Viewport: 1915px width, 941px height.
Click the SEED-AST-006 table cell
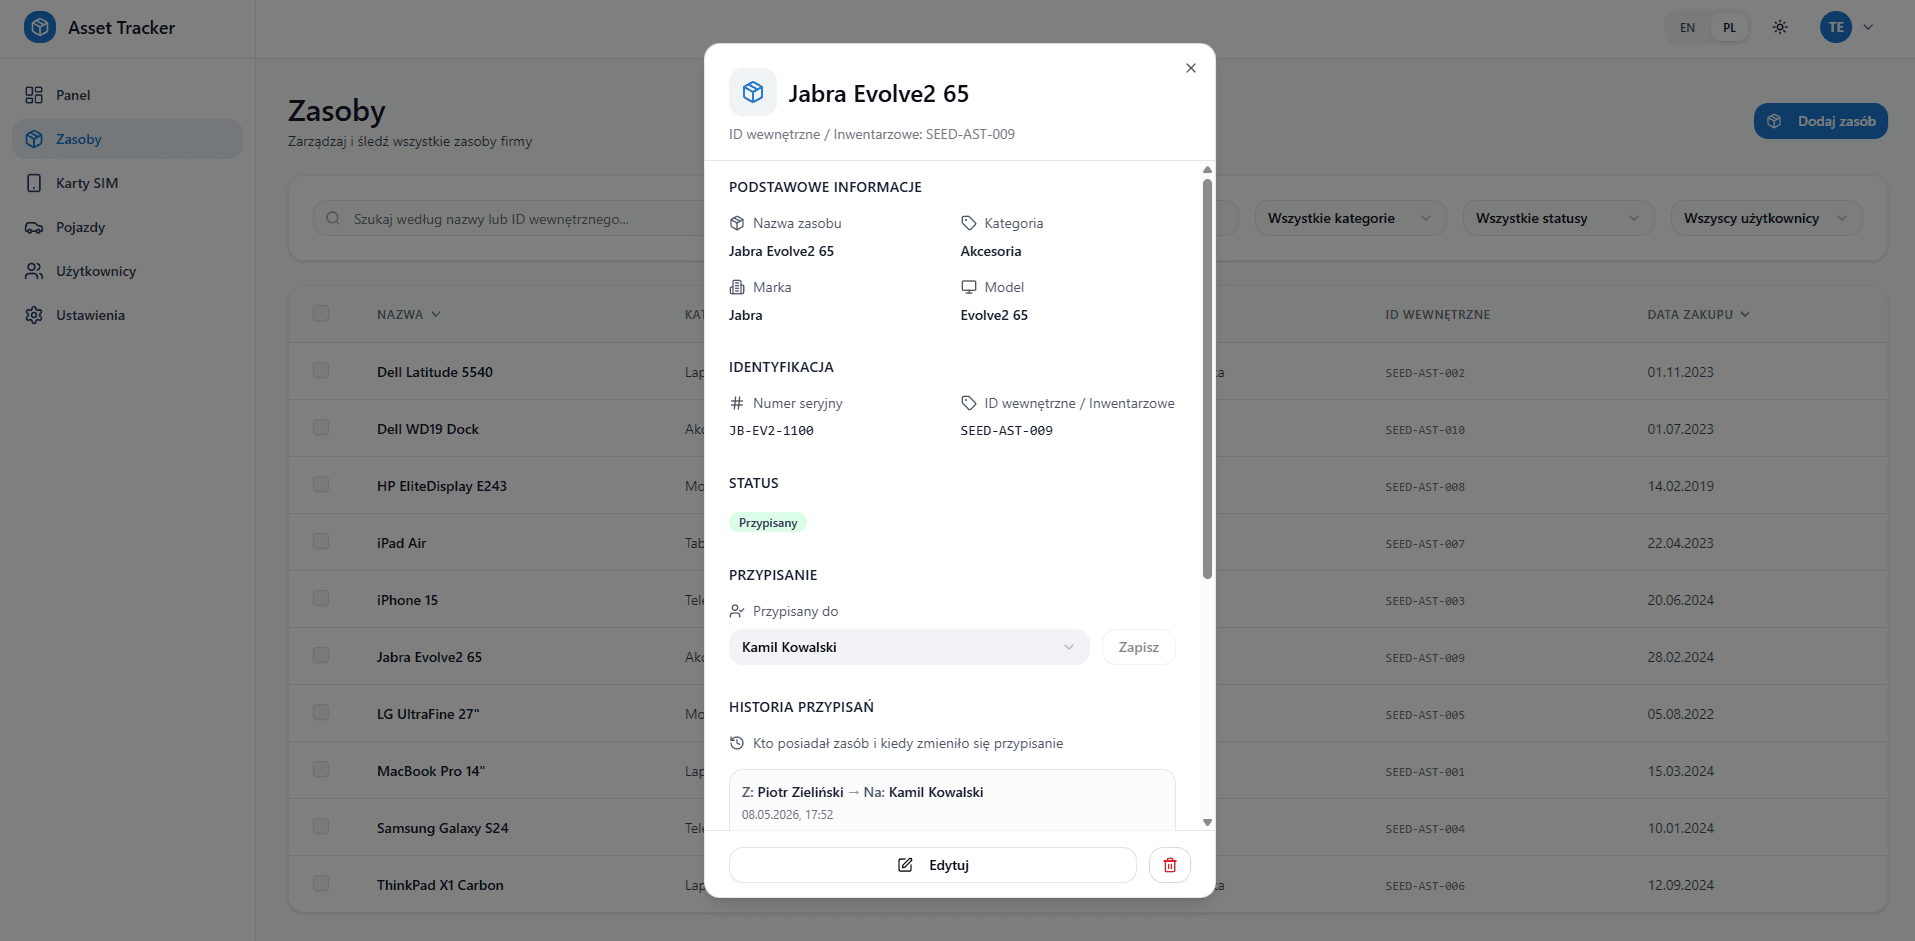[x=1425, y=886]
